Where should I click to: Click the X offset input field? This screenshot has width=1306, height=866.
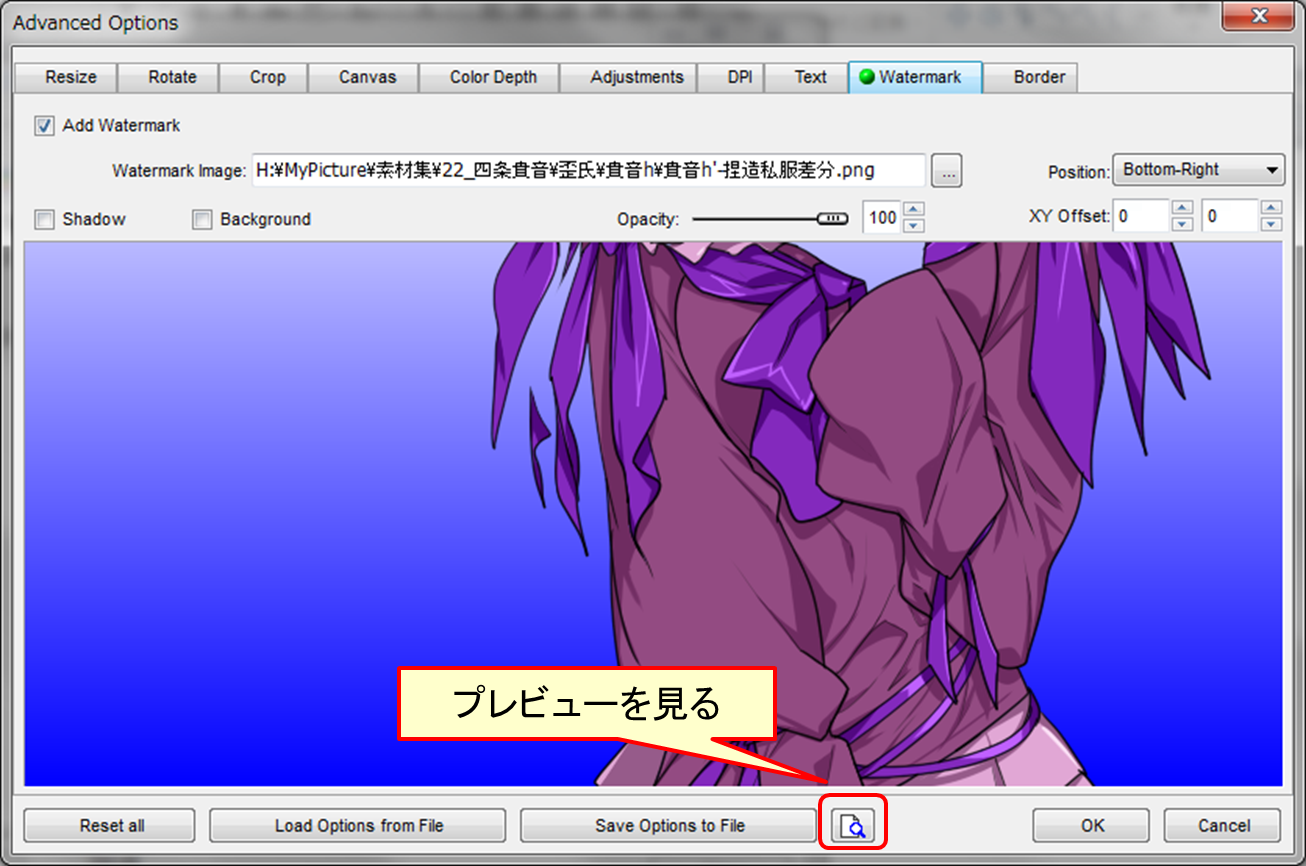[x=1141, y=216]
